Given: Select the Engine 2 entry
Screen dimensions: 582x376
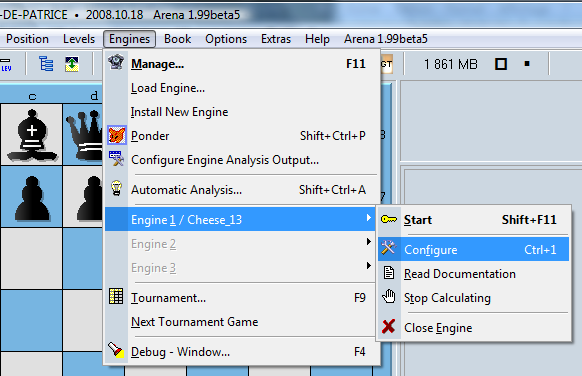Looking at the screenshot, I should tap(240, 244).
